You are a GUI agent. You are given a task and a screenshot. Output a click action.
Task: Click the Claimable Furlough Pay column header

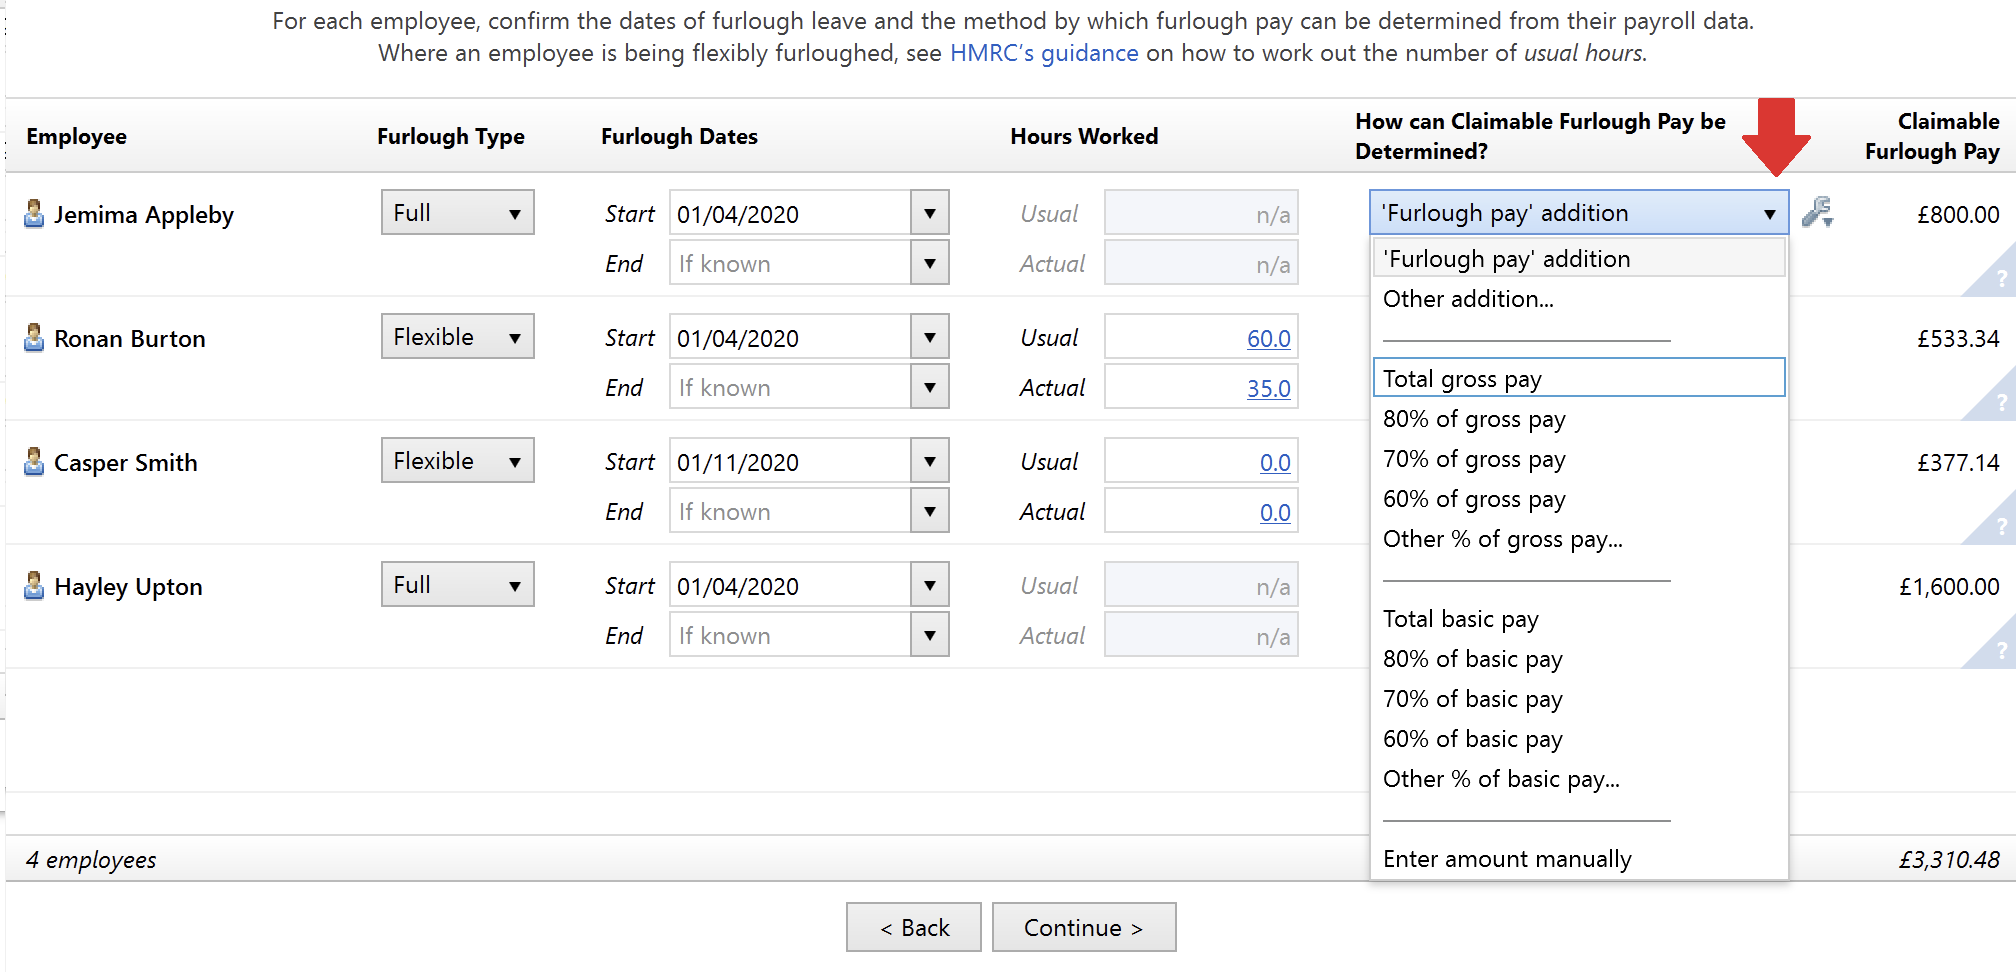click(x=1932, y=136)
